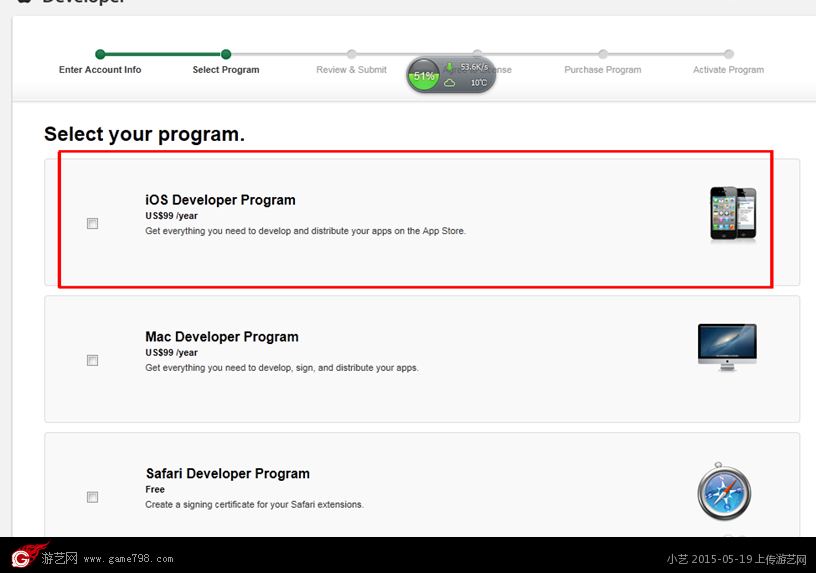The width and height of the screenshot is (816, 573).
Task: Click the iMac computer image
Action: 727,347
